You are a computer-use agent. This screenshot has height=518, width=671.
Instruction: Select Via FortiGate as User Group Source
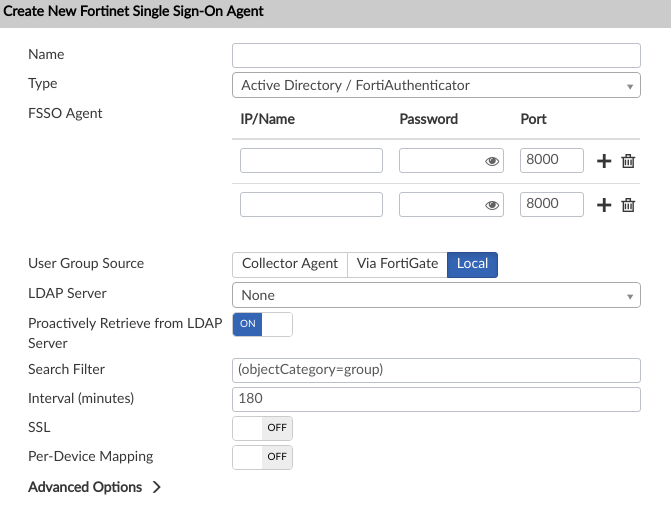[x=397, y=263]
